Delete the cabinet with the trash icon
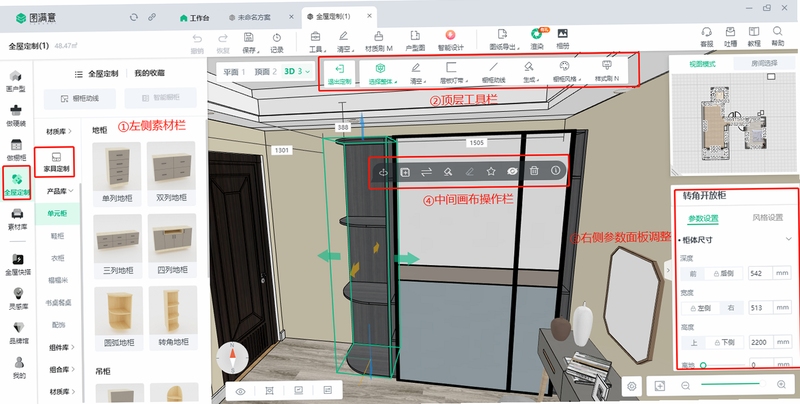The height and width of the screenshot is (404, 800). click(534, 171)
